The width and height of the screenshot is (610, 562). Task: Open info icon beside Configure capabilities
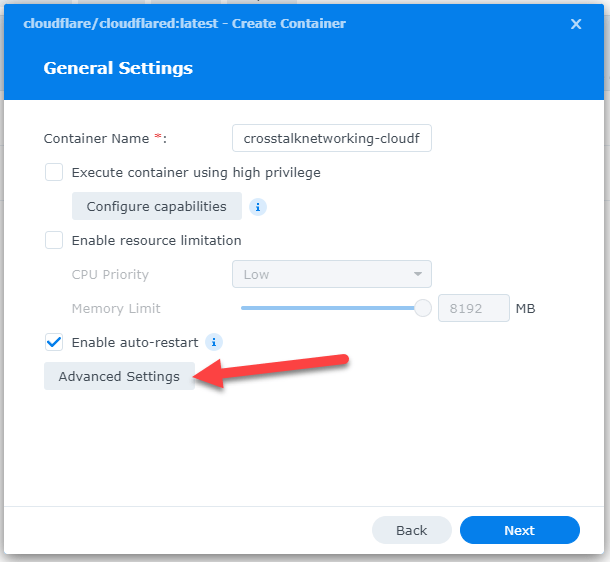pos(258,207)
